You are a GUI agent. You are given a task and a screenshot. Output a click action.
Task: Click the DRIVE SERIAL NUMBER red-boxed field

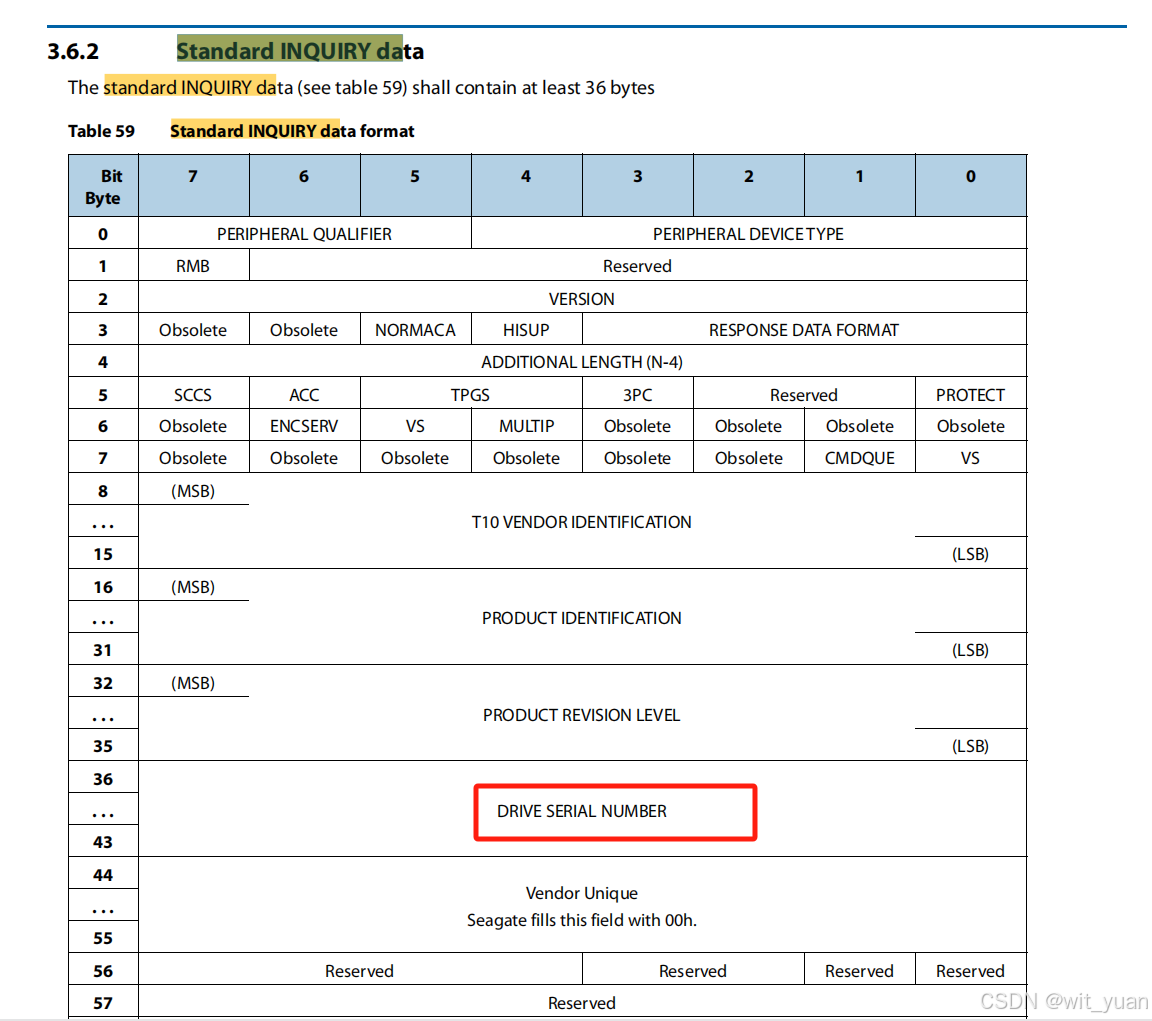[582, 811]
